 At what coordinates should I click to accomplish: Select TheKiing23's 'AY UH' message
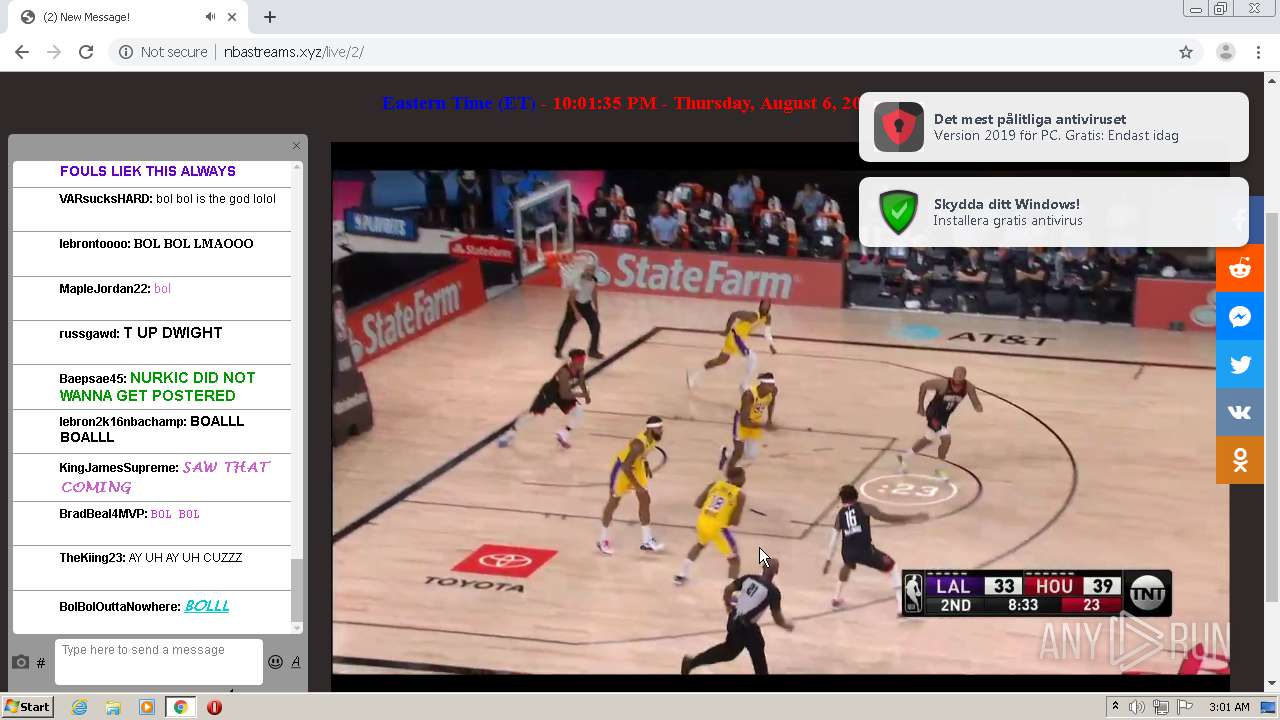185,558
